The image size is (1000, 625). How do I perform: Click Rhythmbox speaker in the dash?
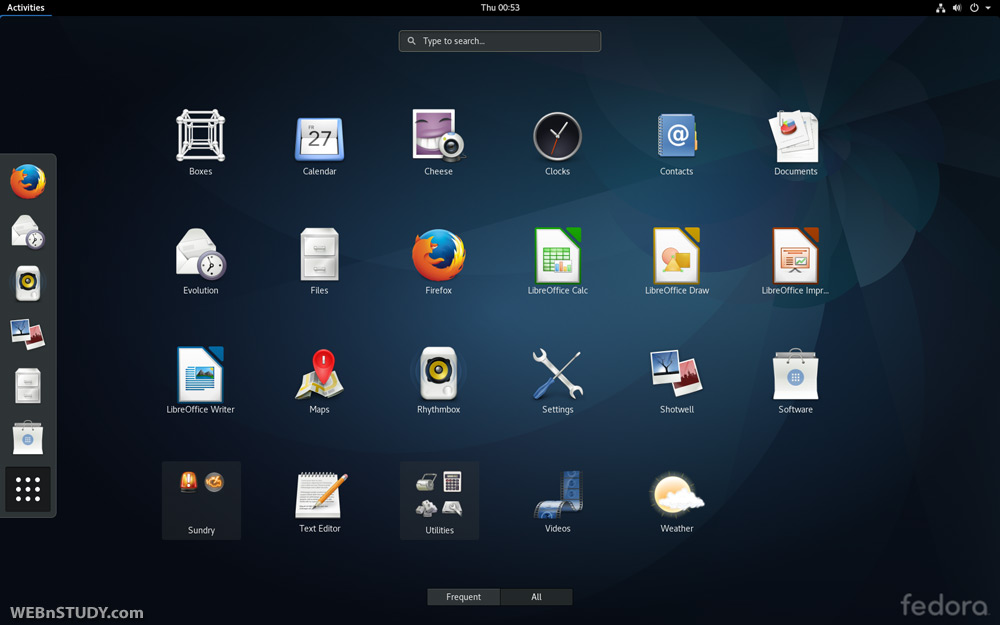[27, 283]
